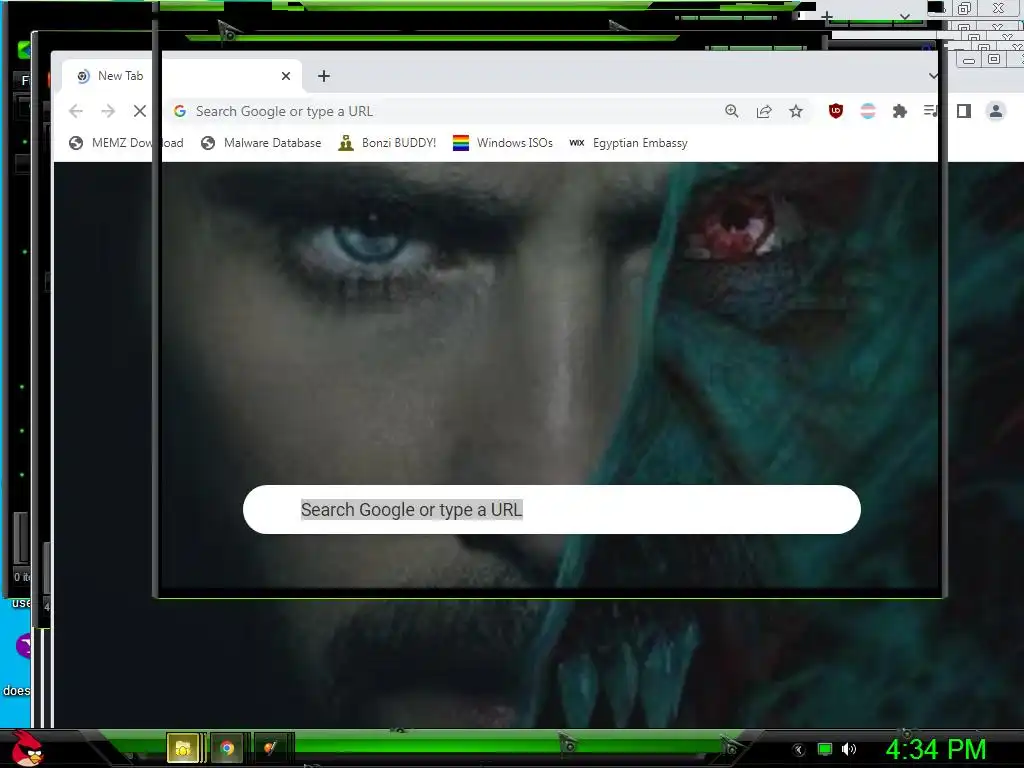This screenshot has height=768, width=1024.
Task: Open the Egyptian Embassy bookmark
Action: pyautogui.click(x=628, y=143)
